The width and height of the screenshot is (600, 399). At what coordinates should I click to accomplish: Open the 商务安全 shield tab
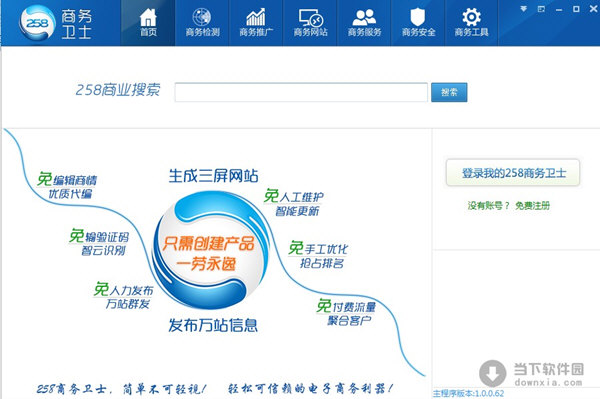[418, 23]
